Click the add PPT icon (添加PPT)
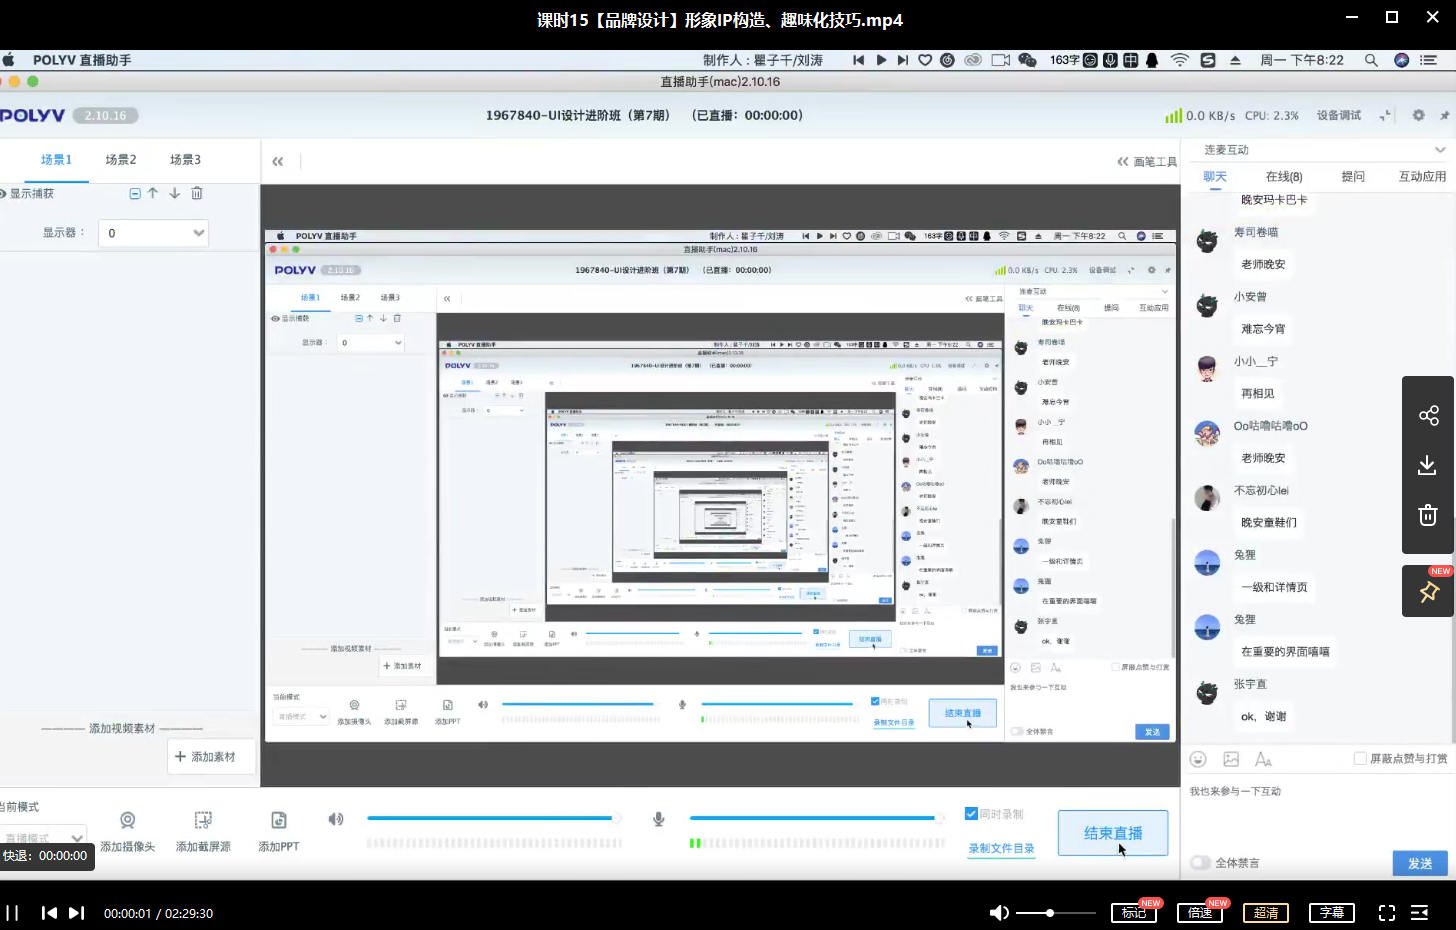This screenshot has height=930, width=1456. [279, 821]
